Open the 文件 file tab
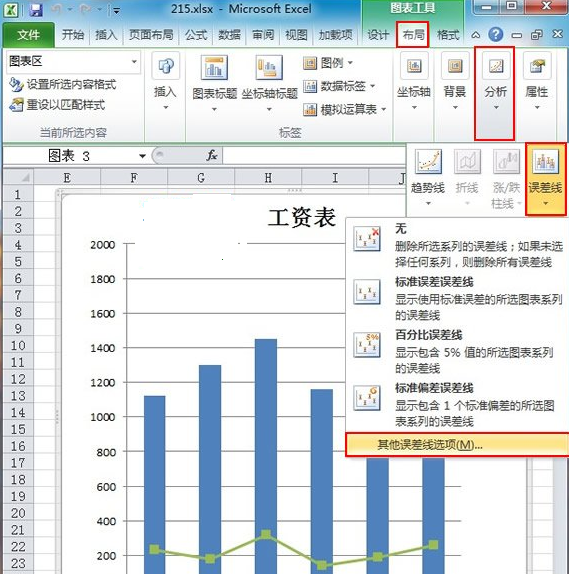Screen dimensions: 569x574 (29, 35)
